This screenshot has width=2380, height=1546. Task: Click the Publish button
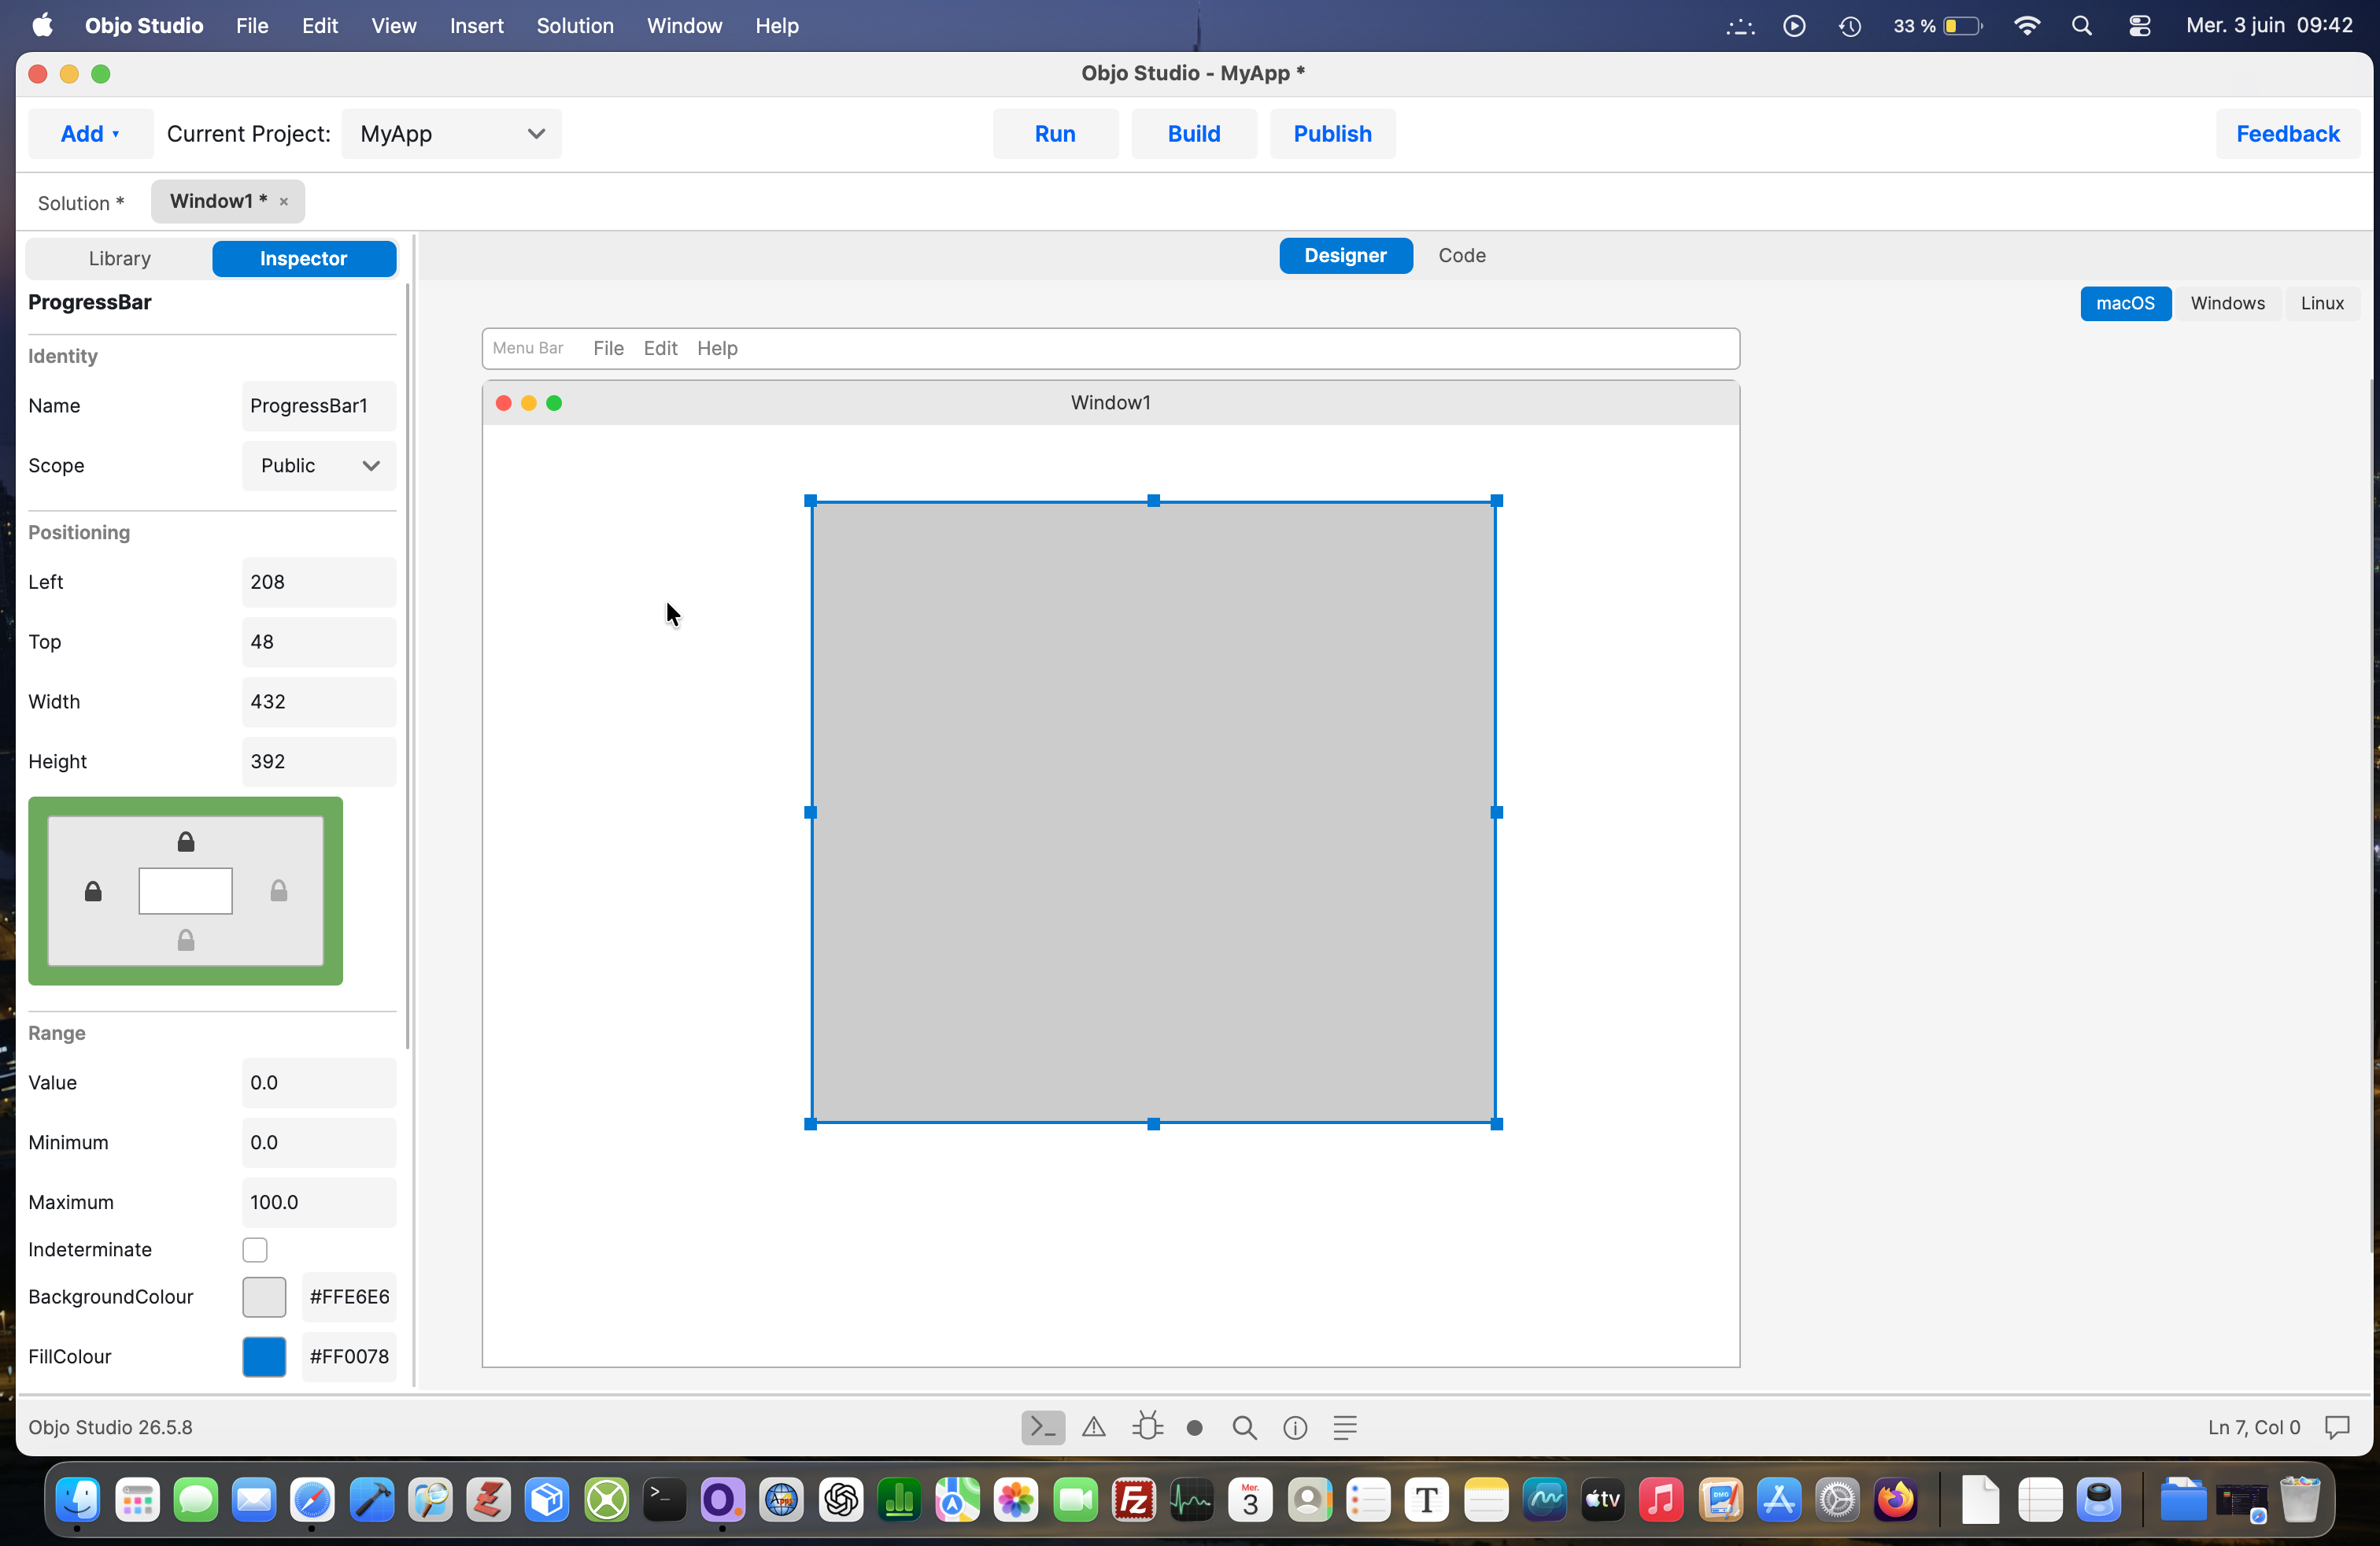(1332, 134)
